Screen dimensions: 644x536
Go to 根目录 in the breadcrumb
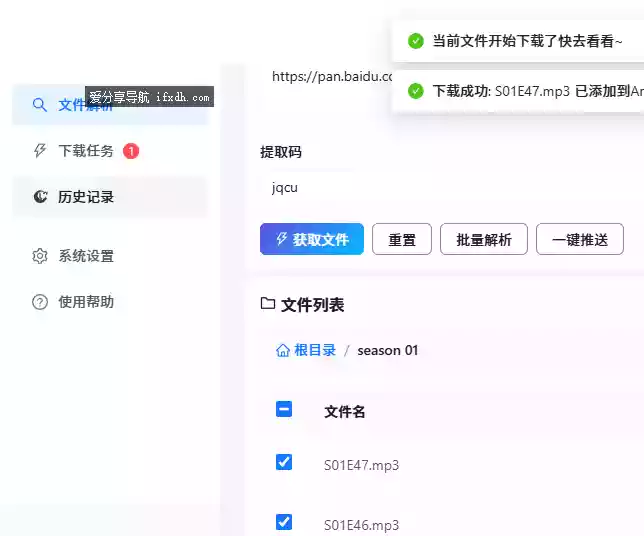click(315, 350)
